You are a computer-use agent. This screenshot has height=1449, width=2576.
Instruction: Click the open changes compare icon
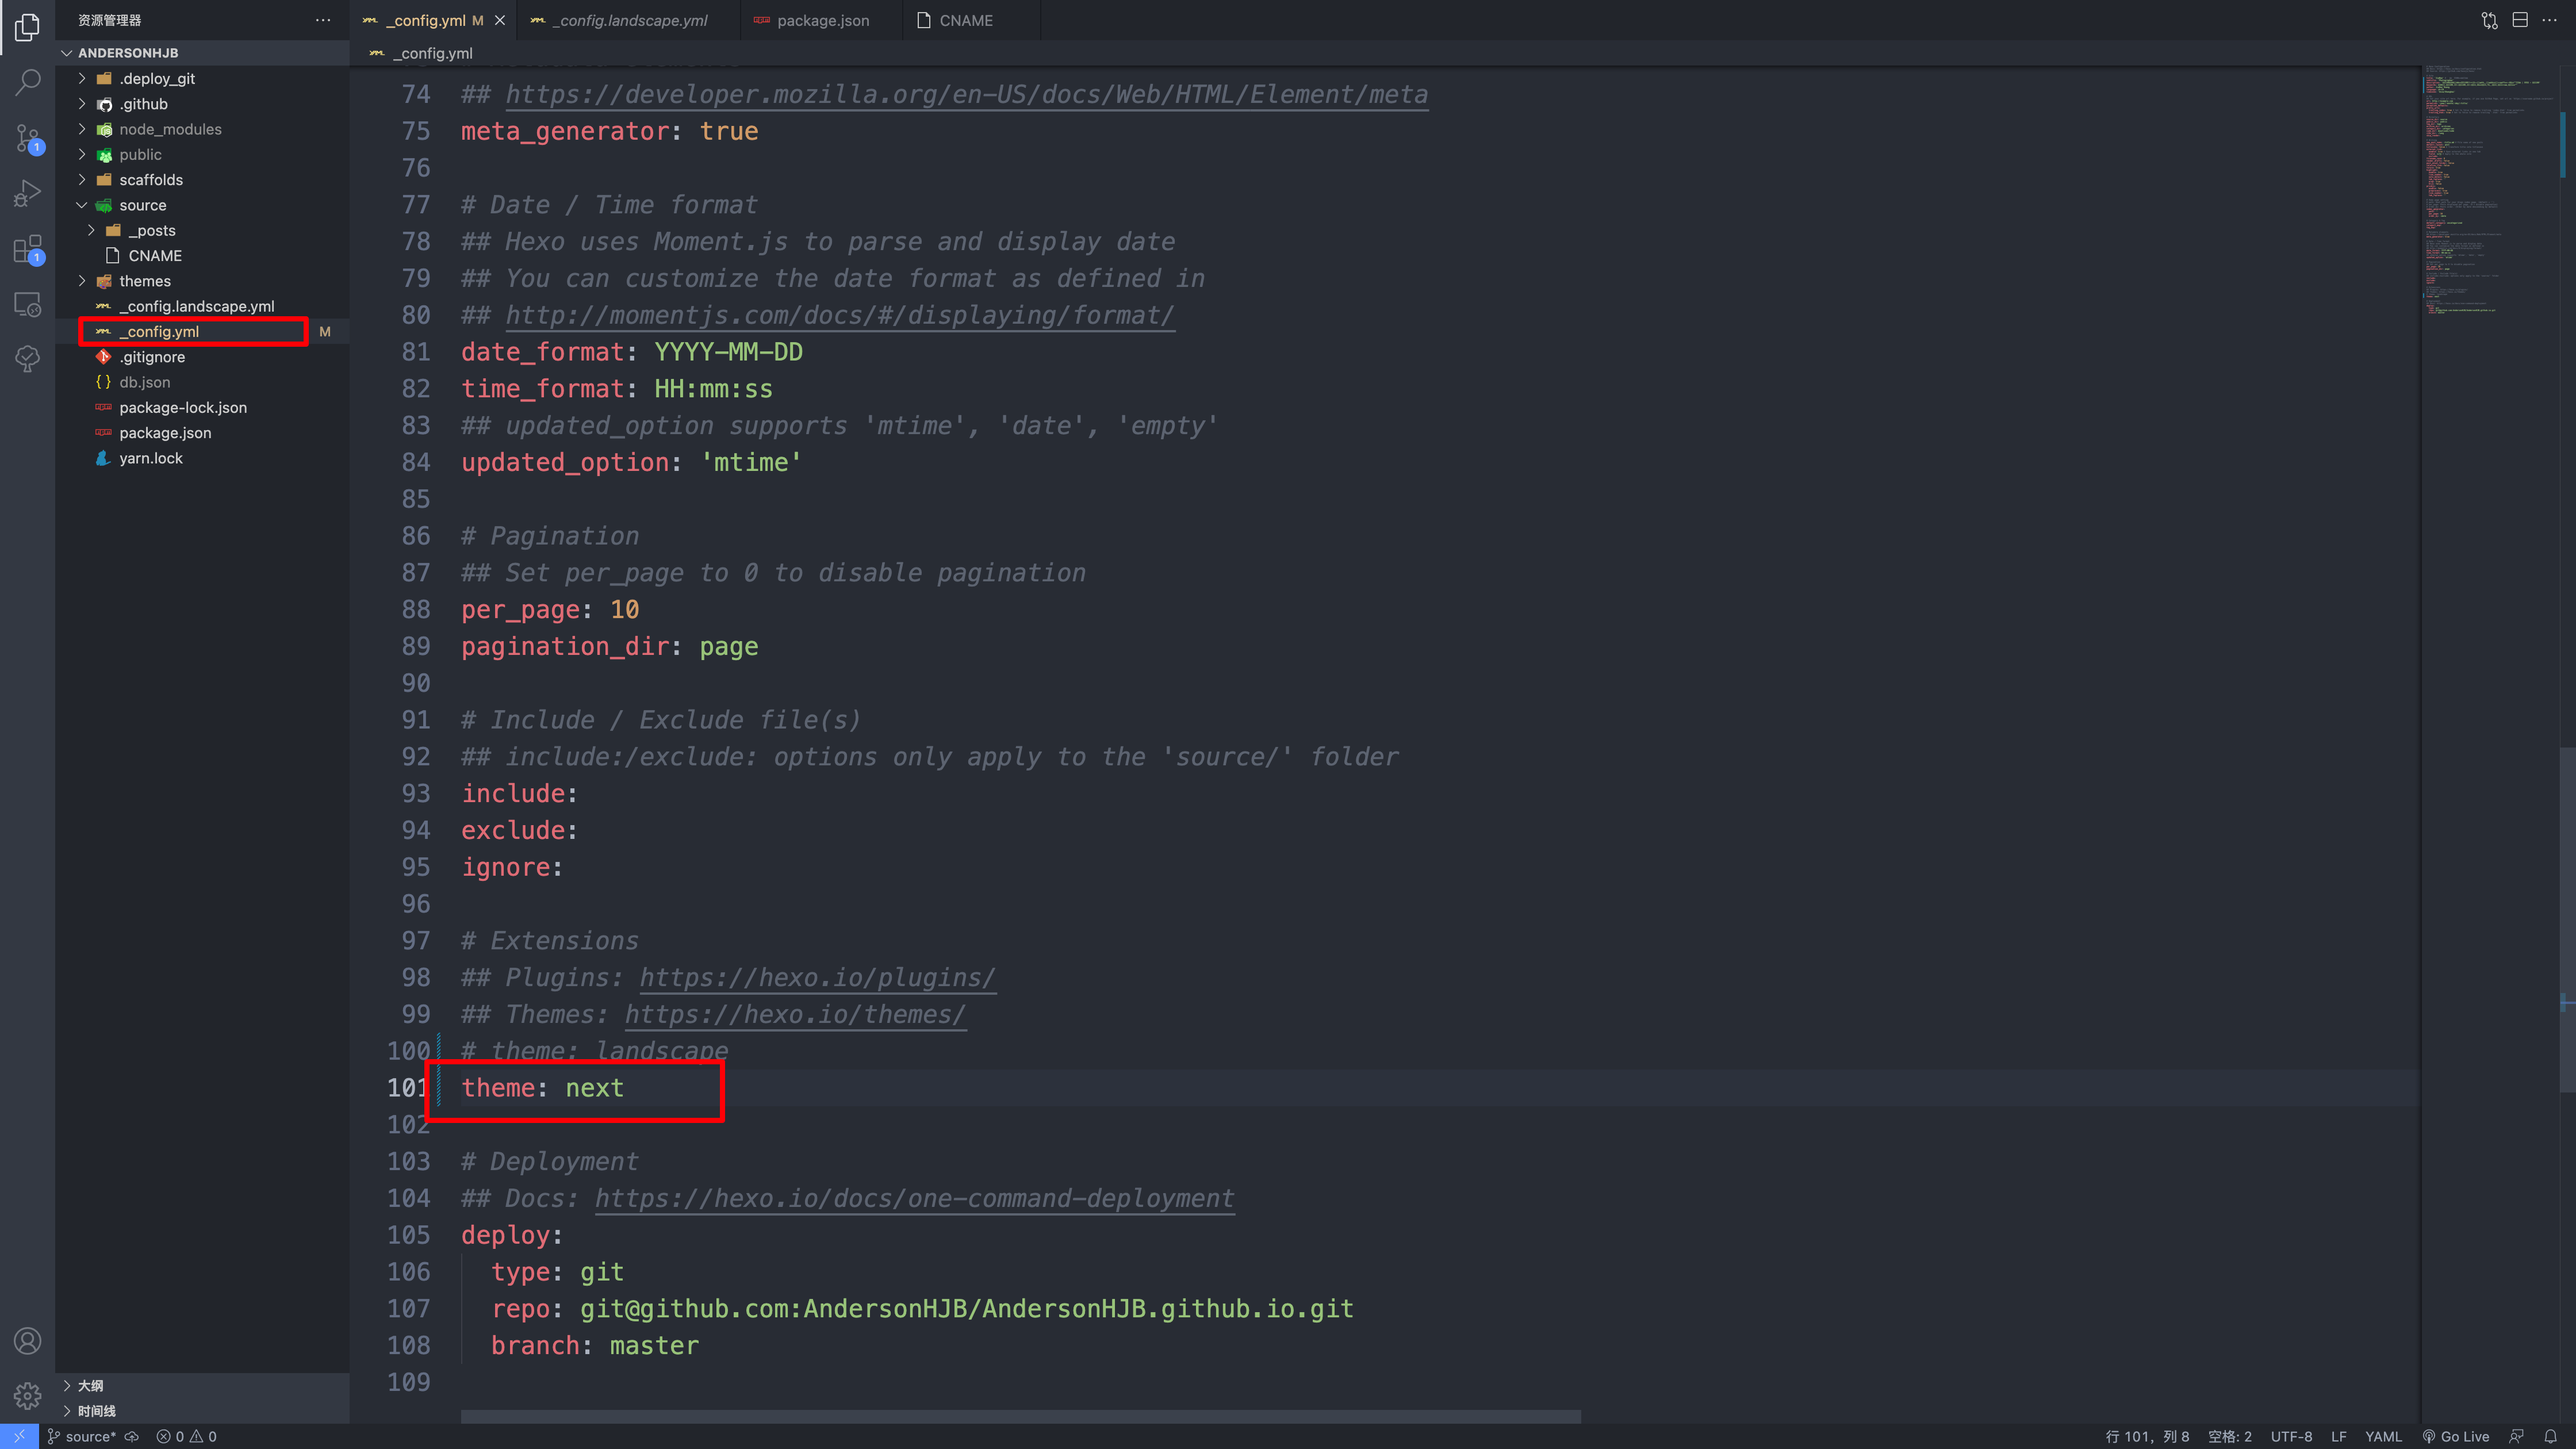pos(2489,20)
